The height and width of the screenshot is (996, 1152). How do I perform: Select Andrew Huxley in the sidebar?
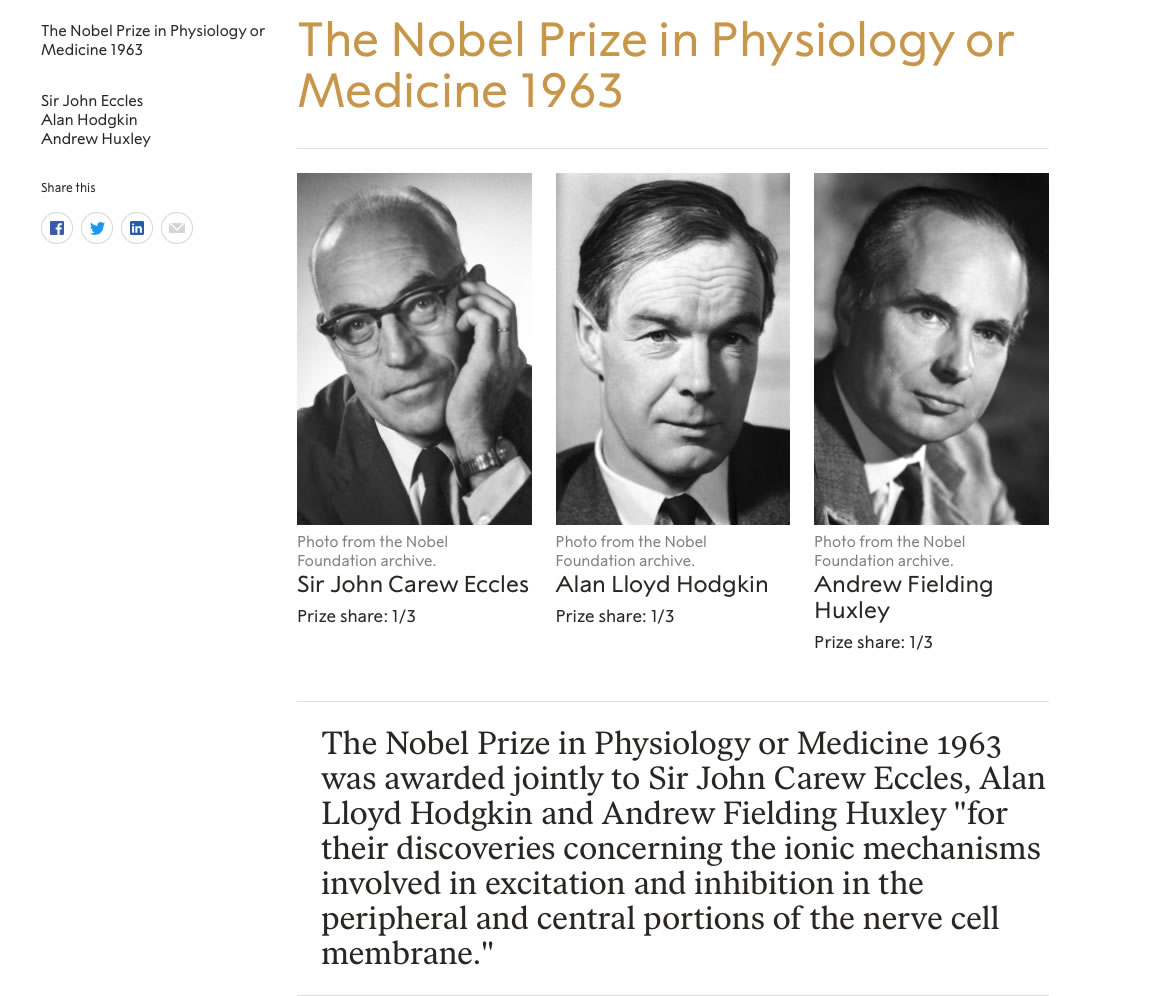point(96,139)
